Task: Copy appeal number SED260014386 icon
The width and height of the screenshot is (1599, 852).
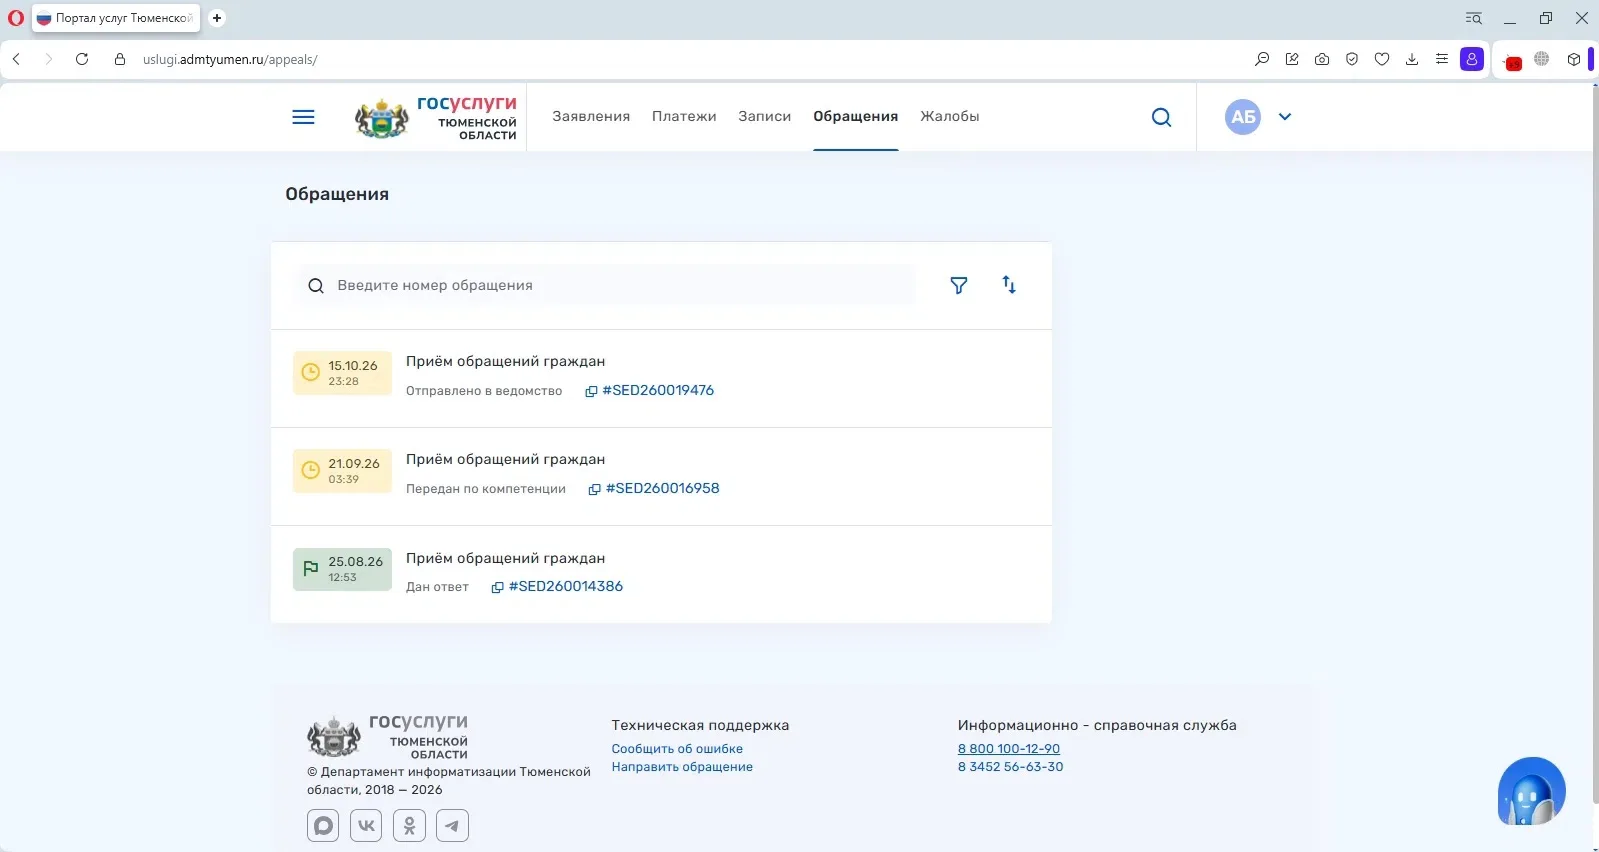Action: point(497,587)
